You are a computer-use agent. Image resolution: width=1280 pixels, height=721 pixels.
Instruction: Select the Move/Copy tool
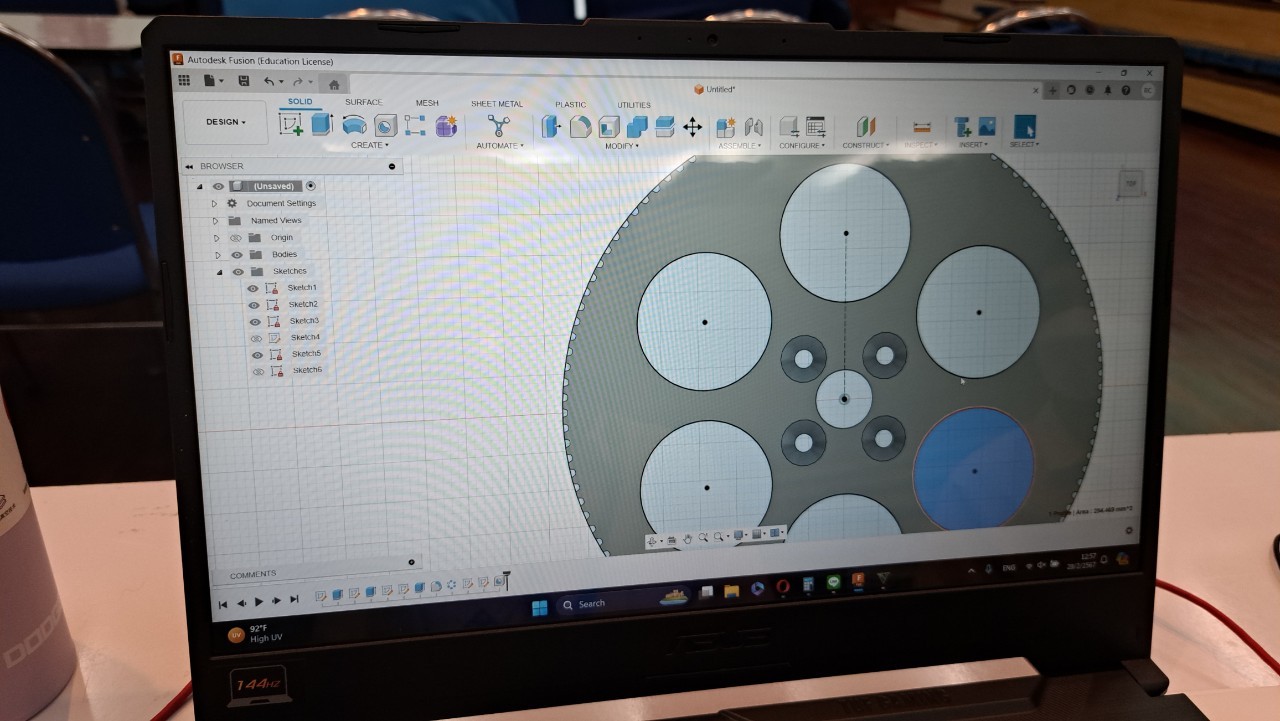tap(692, 127)
